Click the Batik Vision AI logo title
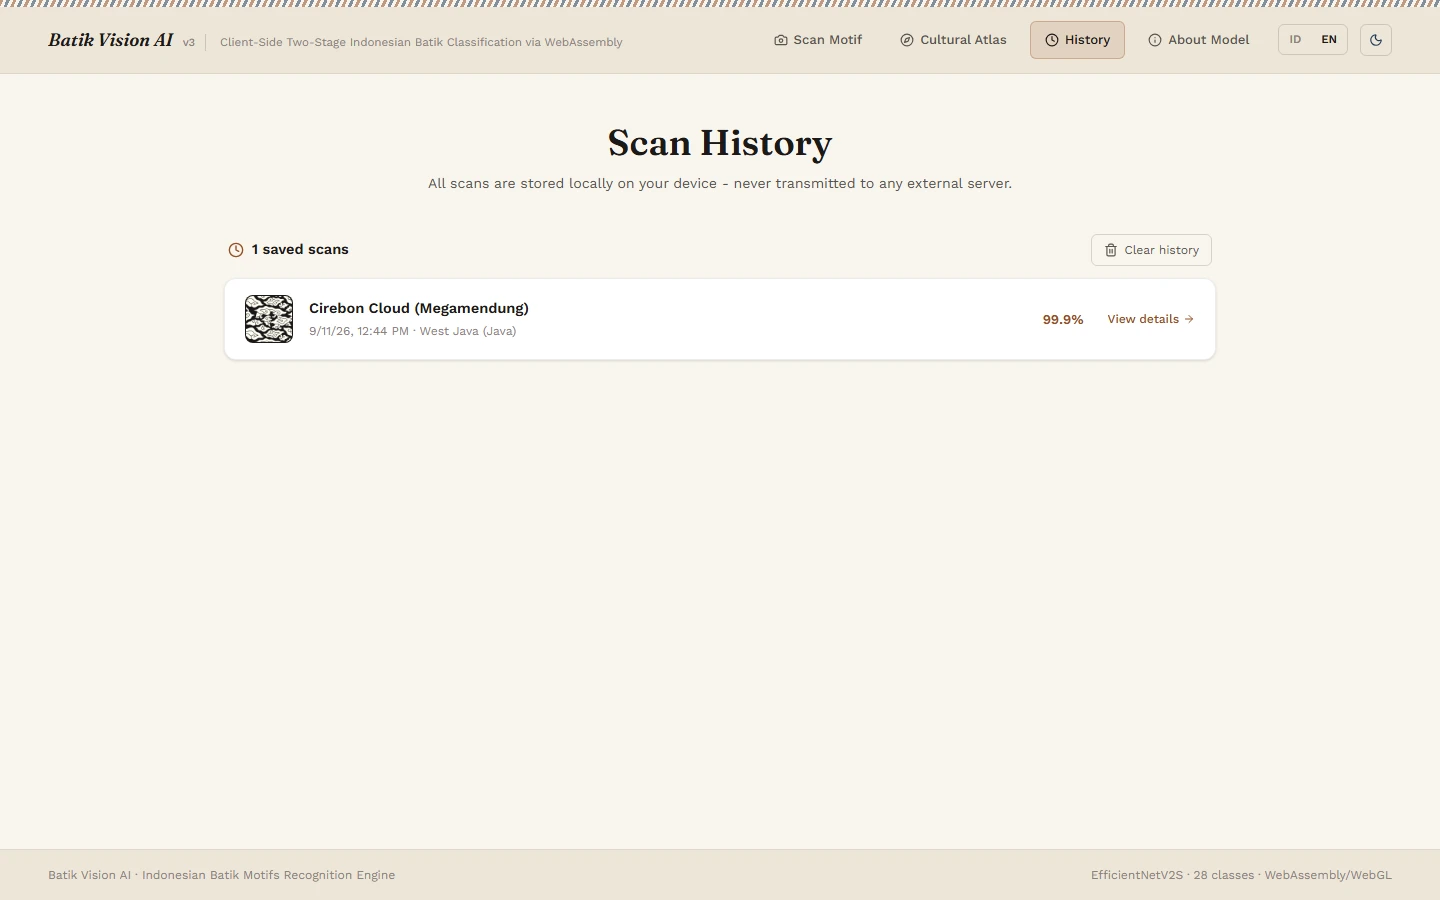 click(x=111, y=40)
